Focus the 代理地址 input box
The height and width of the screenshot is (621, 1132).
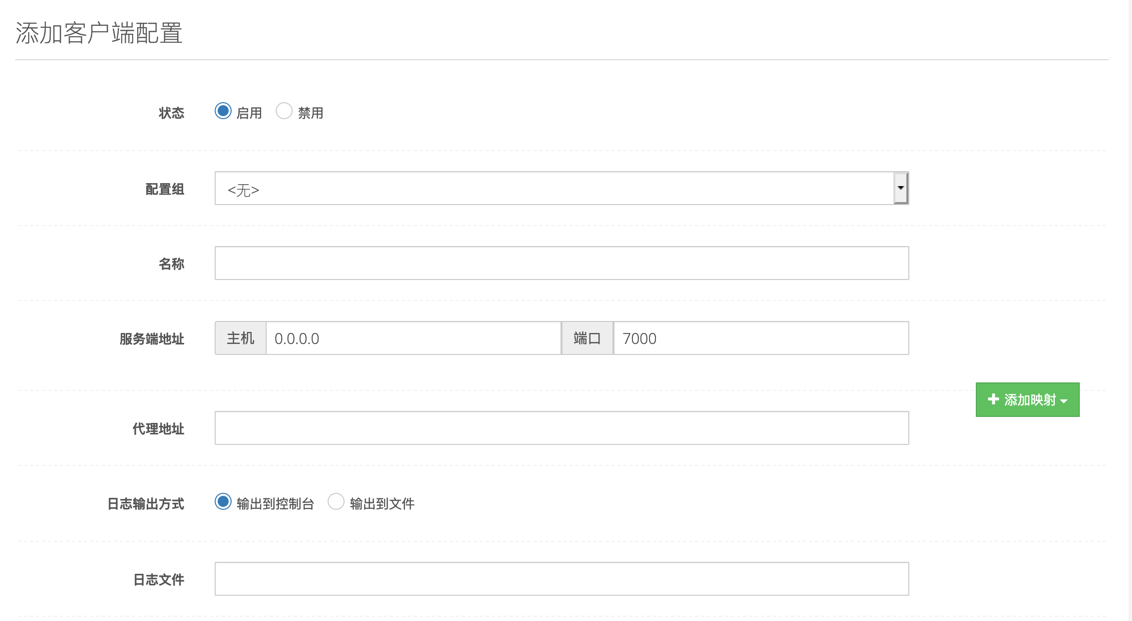pos(561,428)
